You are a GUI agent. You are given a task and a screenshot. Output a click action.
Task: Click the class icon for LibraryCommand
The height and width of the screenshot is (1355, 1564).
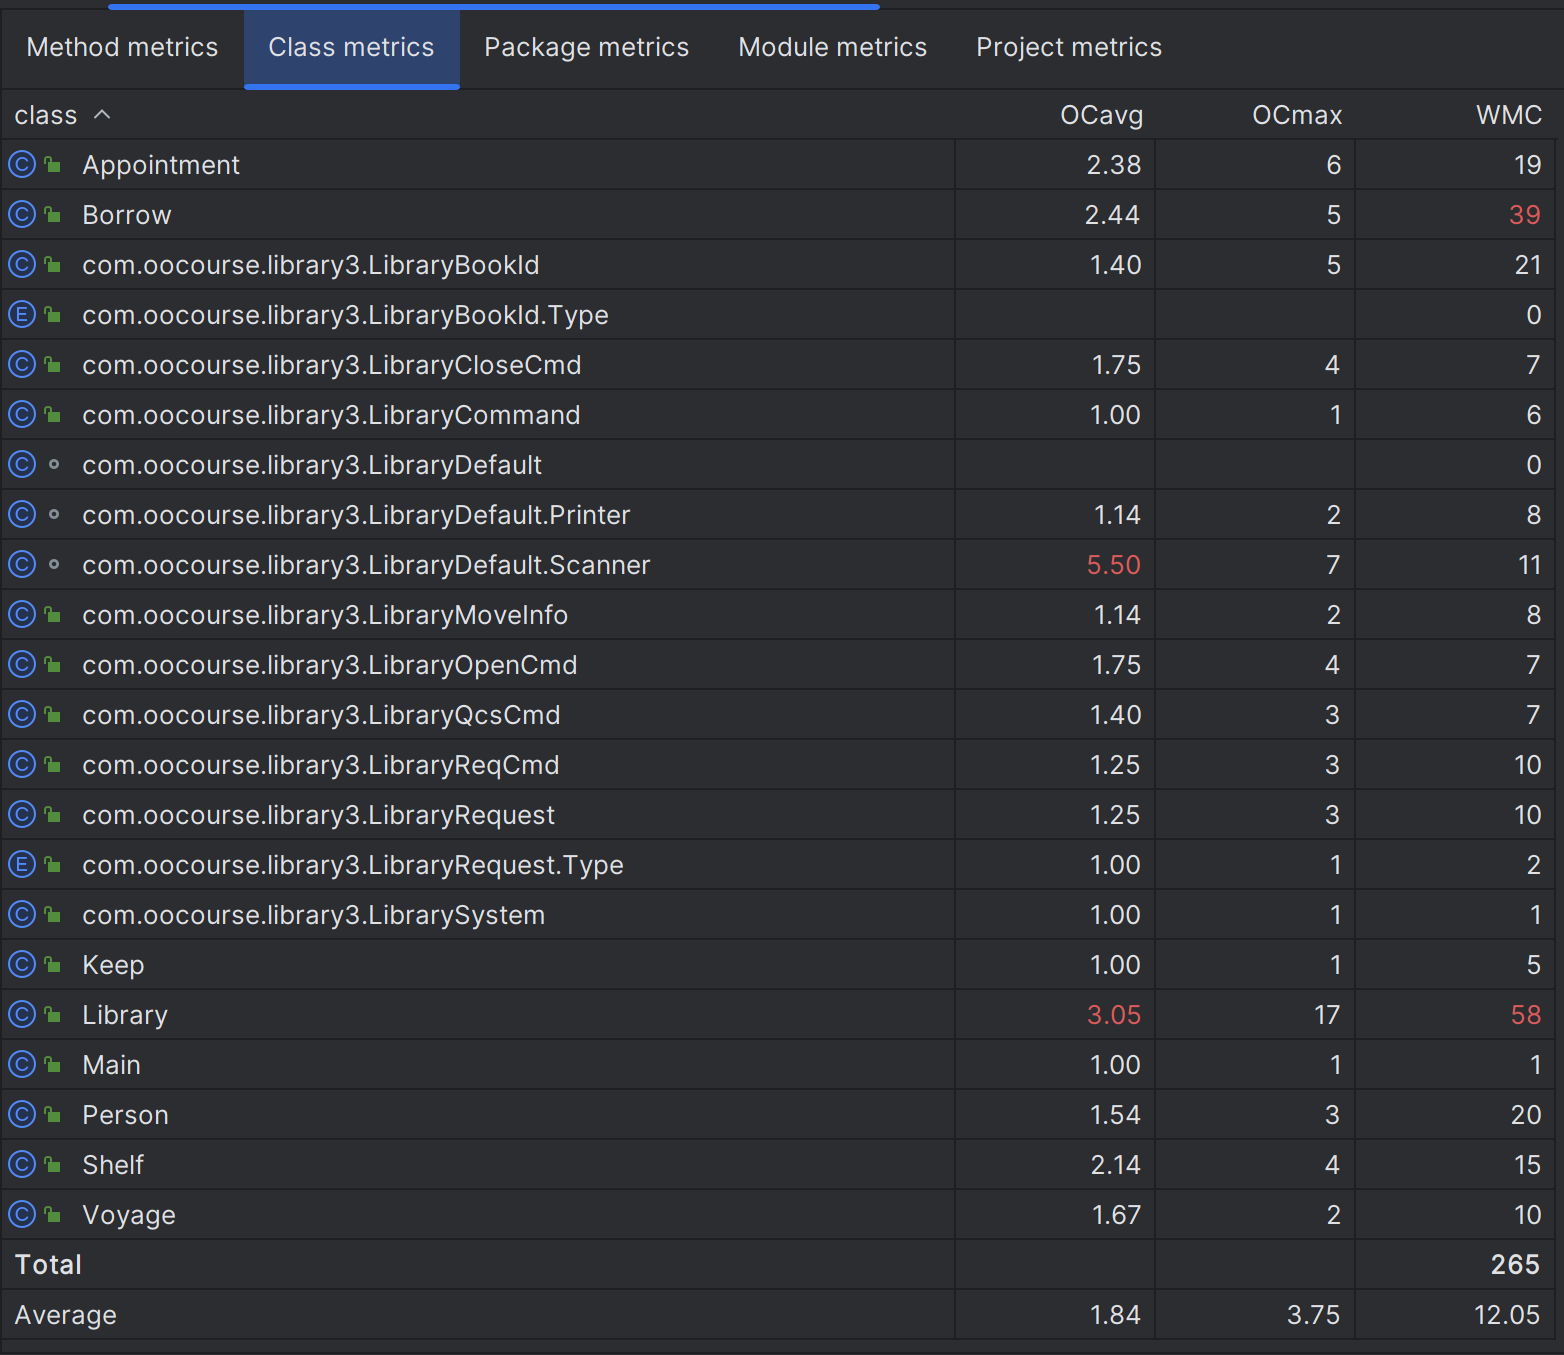(x=22, y=414)
